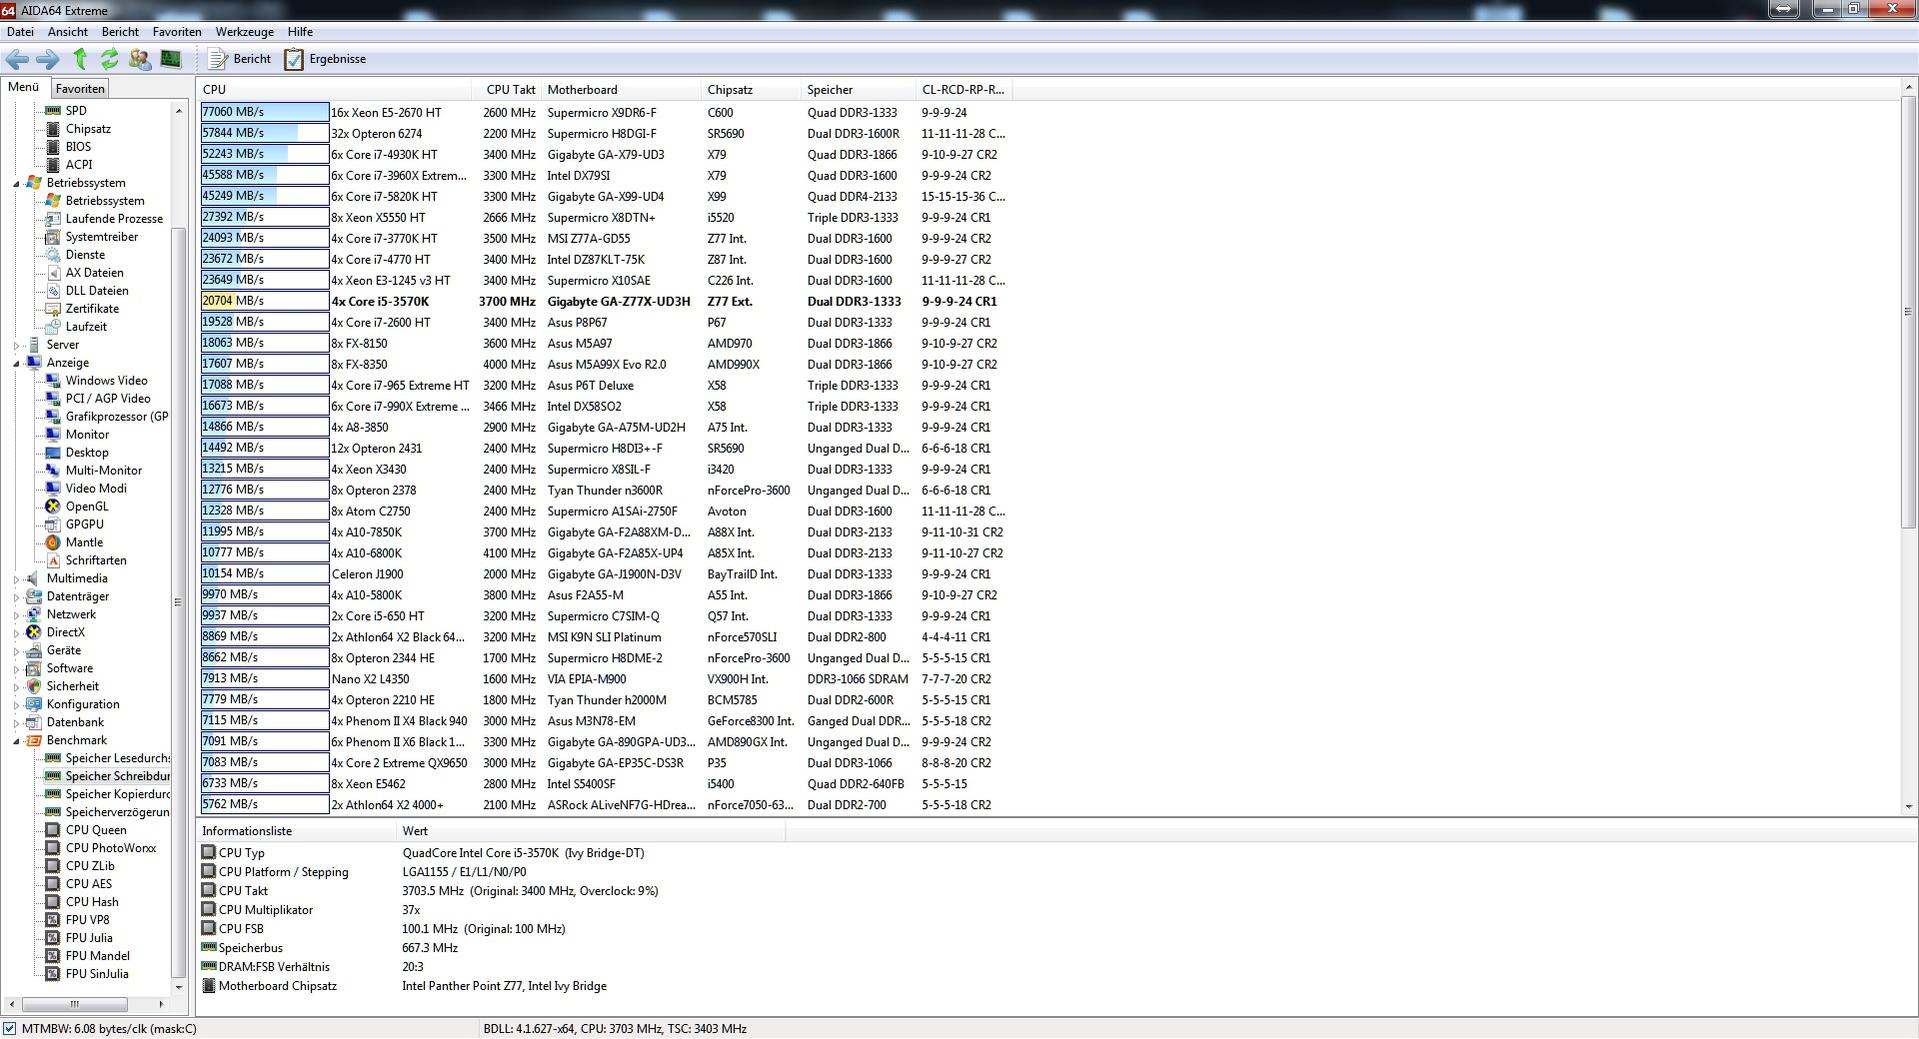Click the DirectX icon in the tree

click(34, 633)
